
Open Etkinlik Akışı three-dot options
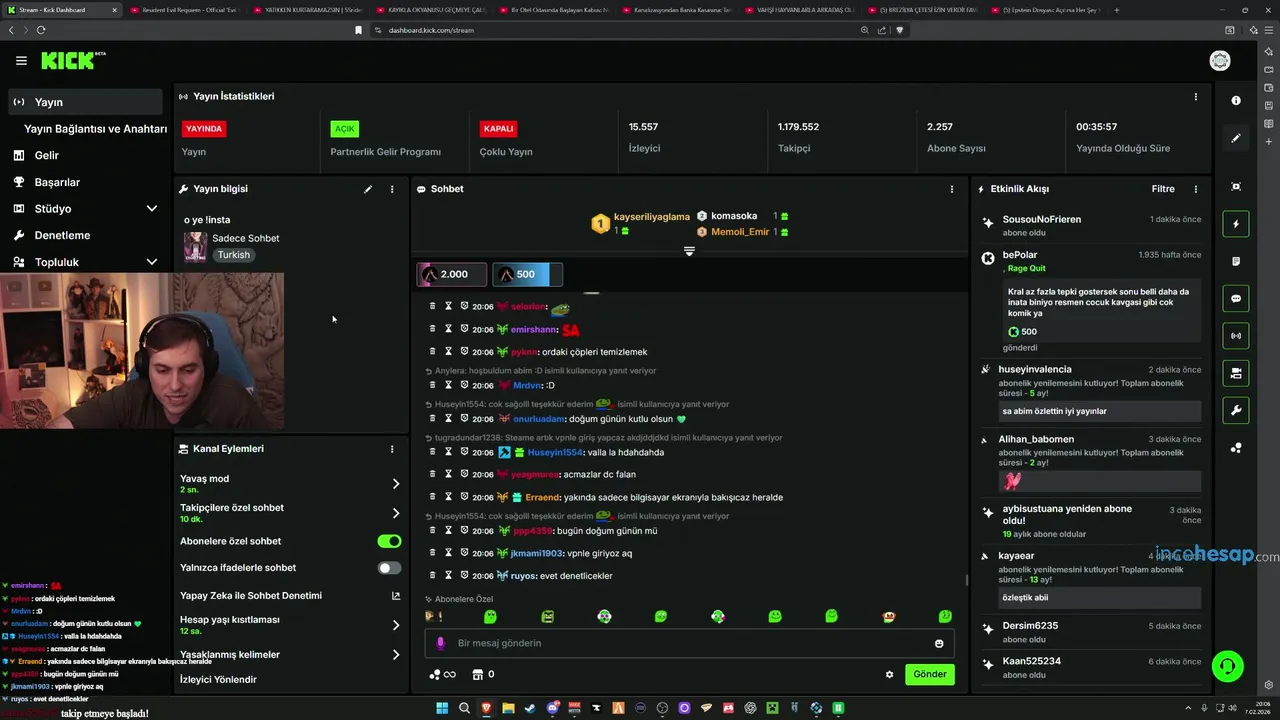[1195, 189]
